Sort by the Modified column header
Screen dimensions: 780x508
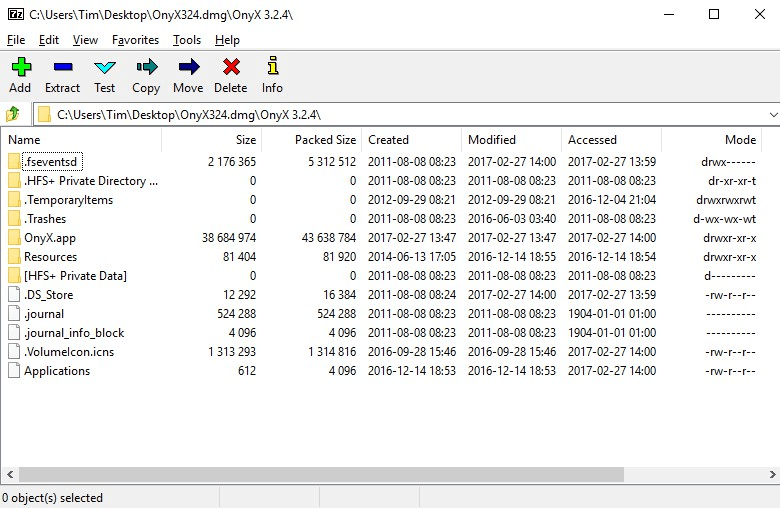(x=512, y=140)
